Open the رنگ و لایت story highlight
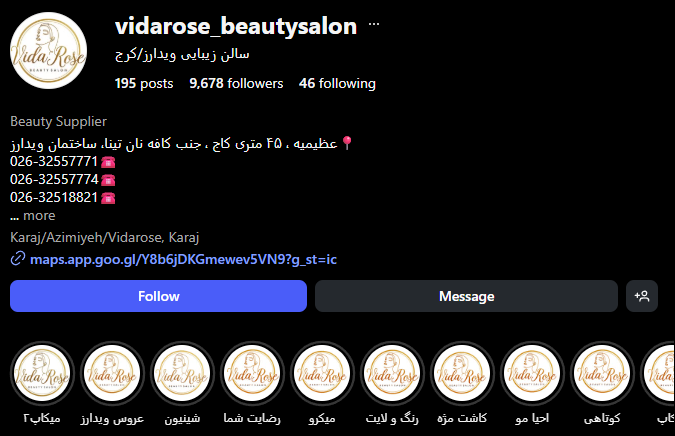The image size is (675, 436). (x=392, y=374)
